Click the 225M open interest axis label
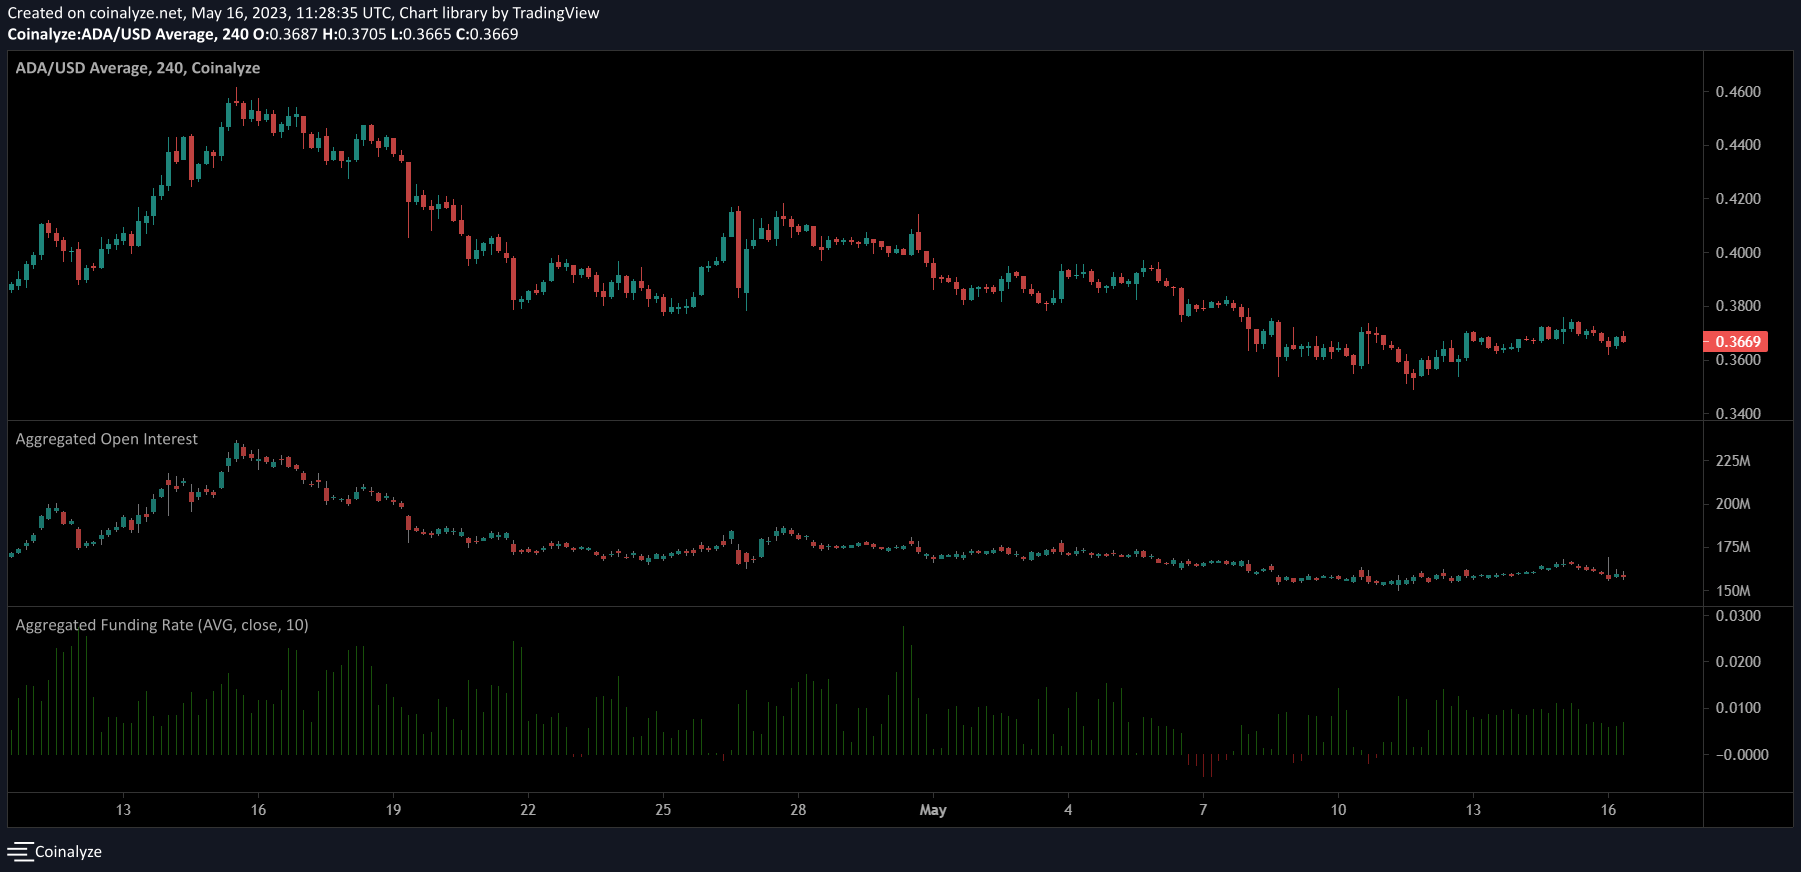This screenshot has width=1801, height=872. (x=1733, y=461)
